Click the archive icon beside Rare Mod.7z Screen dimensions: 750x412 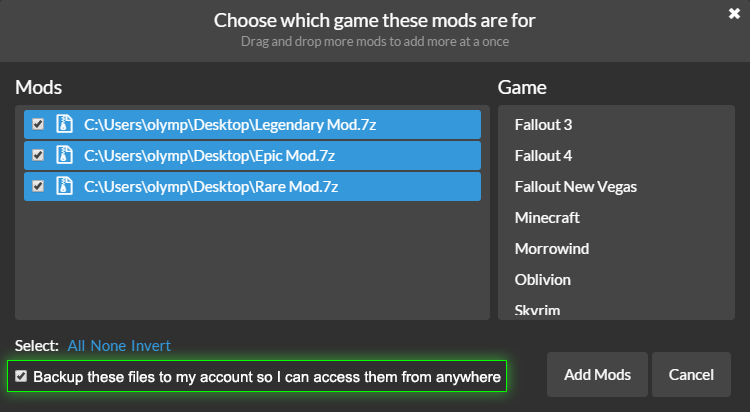65,186
